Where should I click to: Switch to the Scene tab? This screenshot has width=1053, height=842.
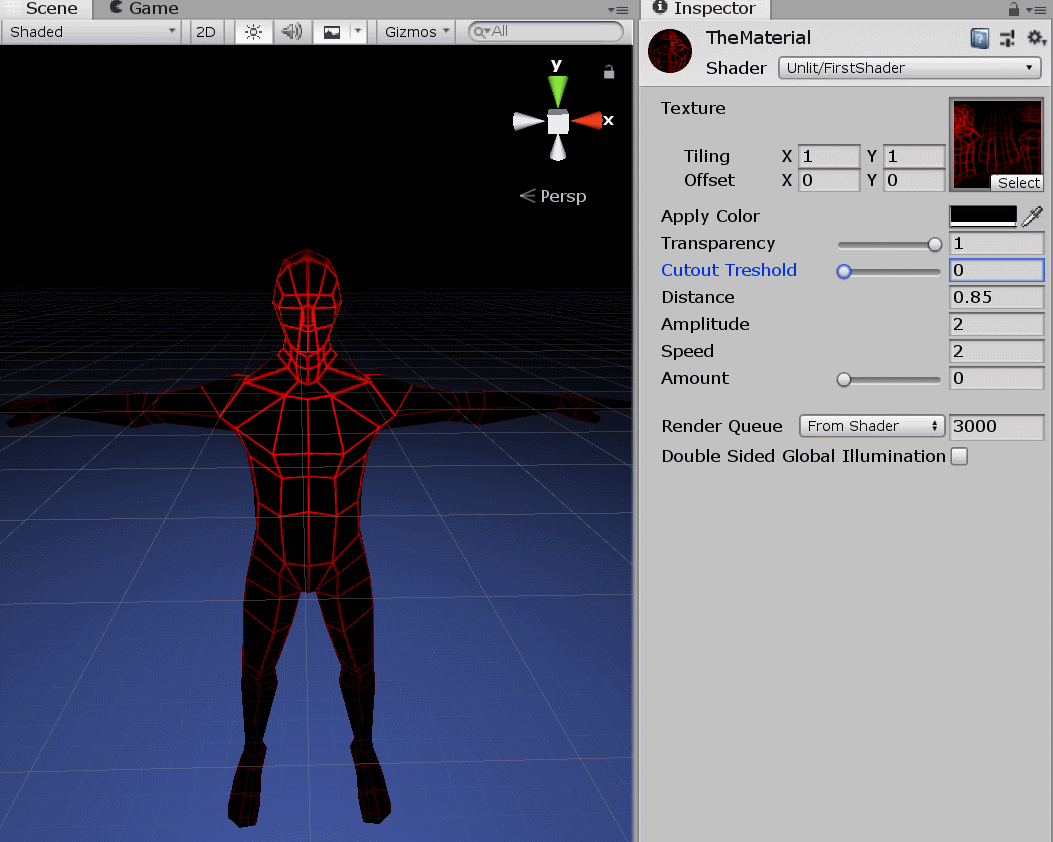44,9
